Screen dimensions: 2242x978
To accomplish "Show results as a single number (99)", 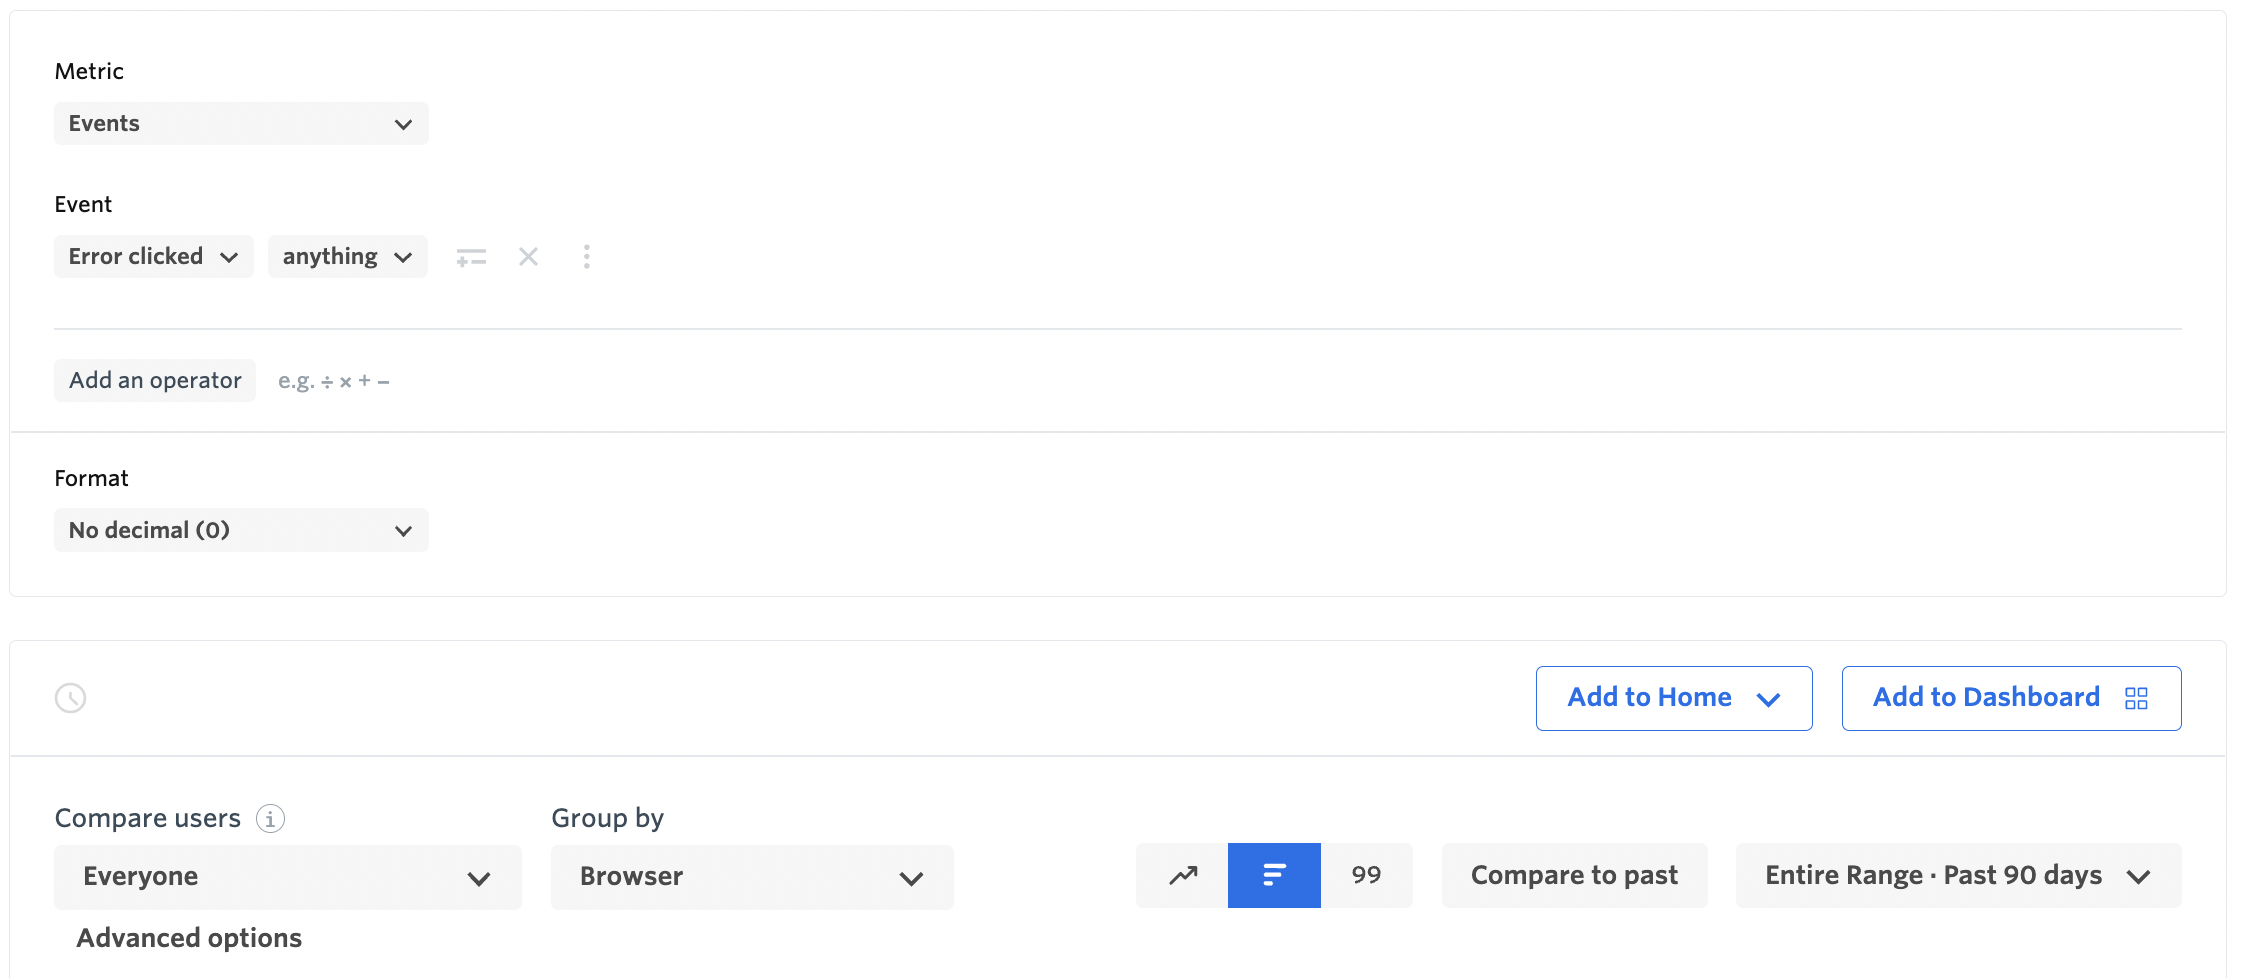I will click(1366, 875).
